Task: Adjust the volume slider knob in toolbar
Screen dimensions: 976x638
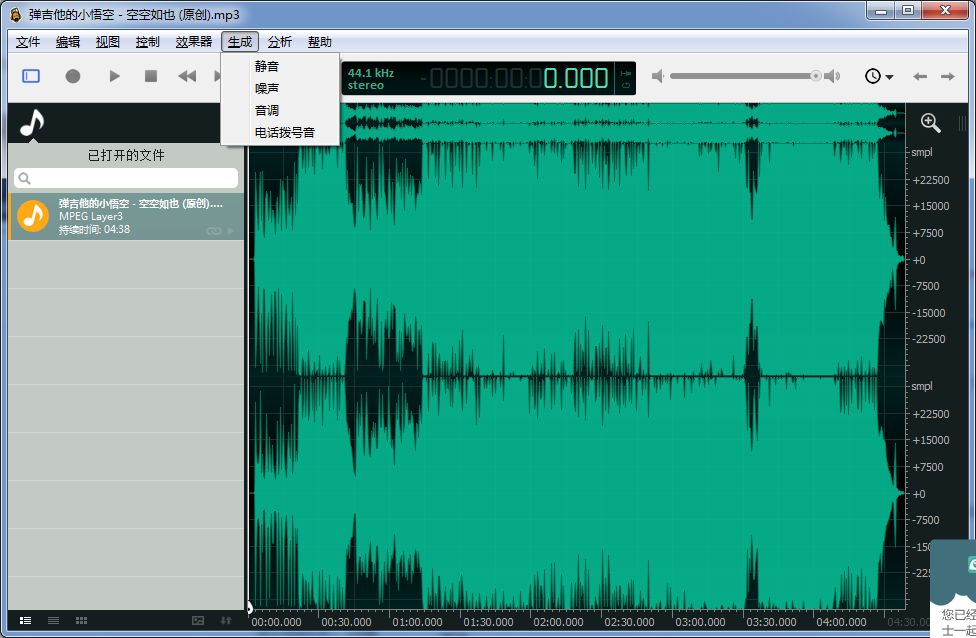Action: 815,76
